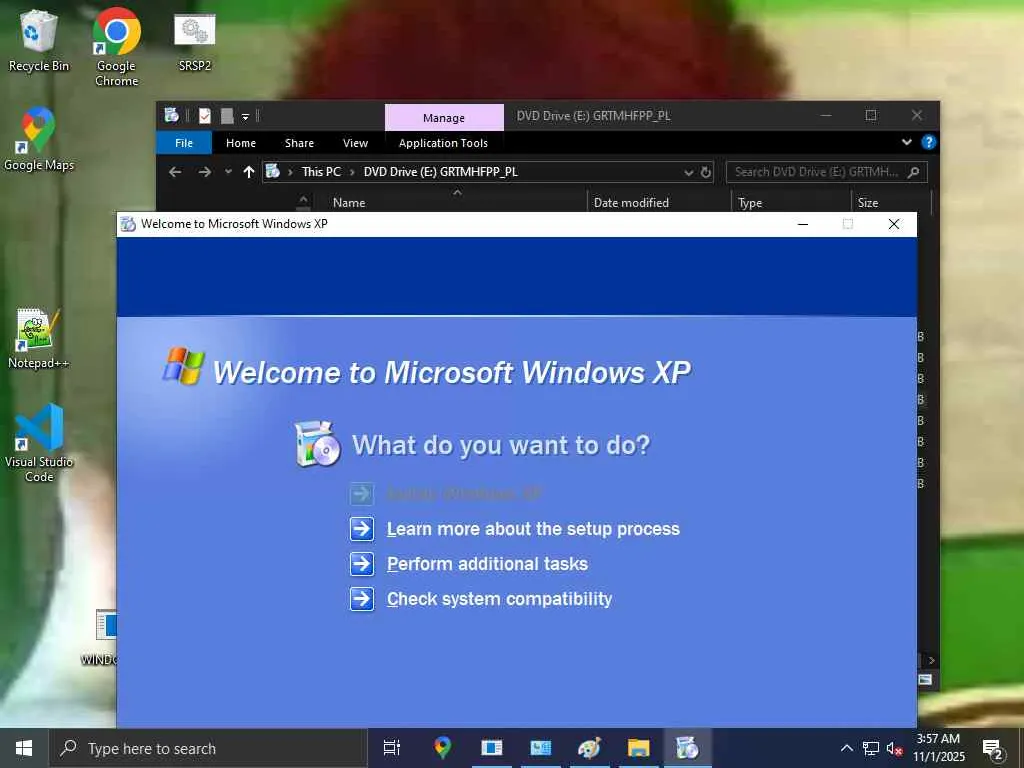Image resolution: width=1024 pixels, height=768 pixels.
Task: Open recent locations dropdown in Explorer
Action: click(228, 172)
